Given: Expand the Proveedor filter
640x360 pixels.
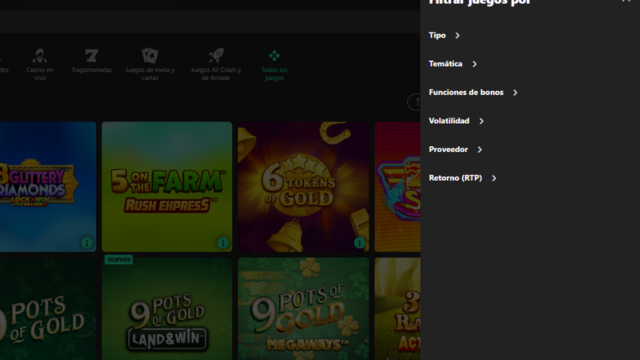Looking at the screenshot, I should (x=456, y=150).
